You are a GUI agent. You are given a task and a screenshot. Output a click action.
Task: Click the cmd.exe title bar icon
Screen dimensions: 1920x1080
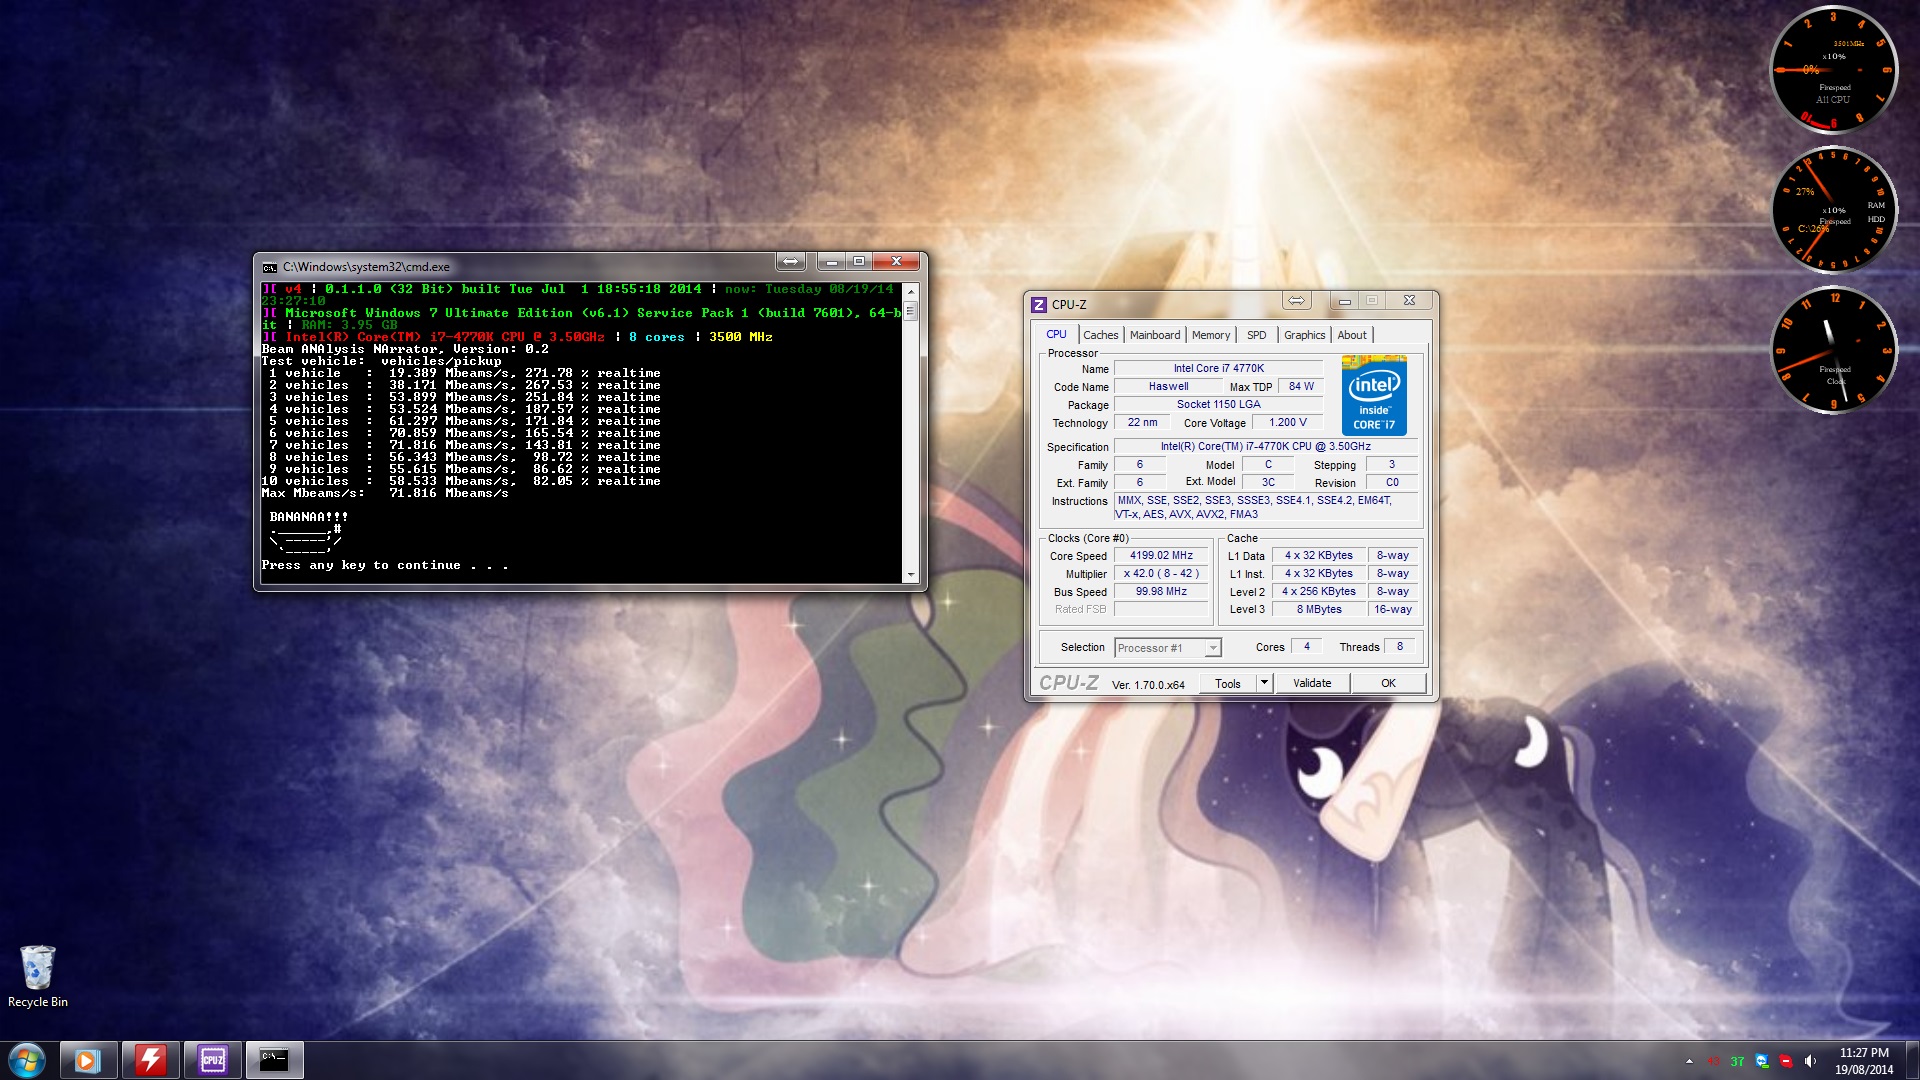pos(269,267)
